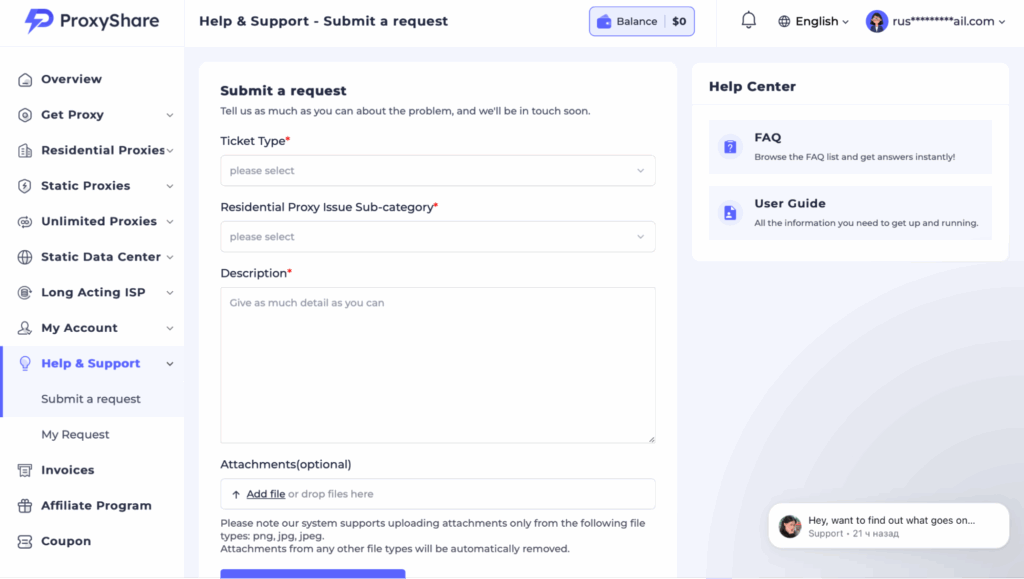Click the blue submit button at form bottom

tap(313, 574)
